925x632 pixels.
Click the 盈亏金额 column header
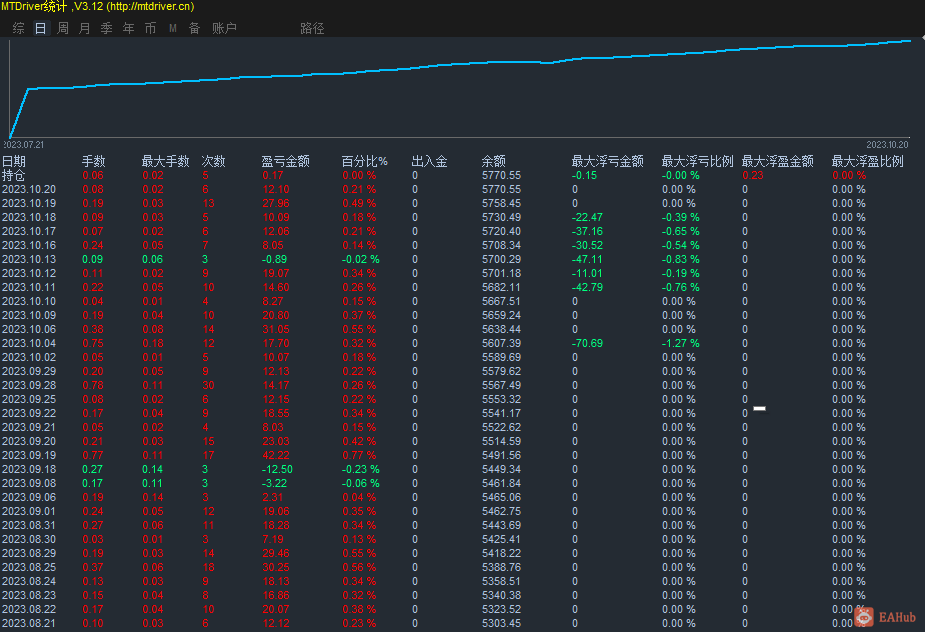pyautogui.click(x=285, y=161)
